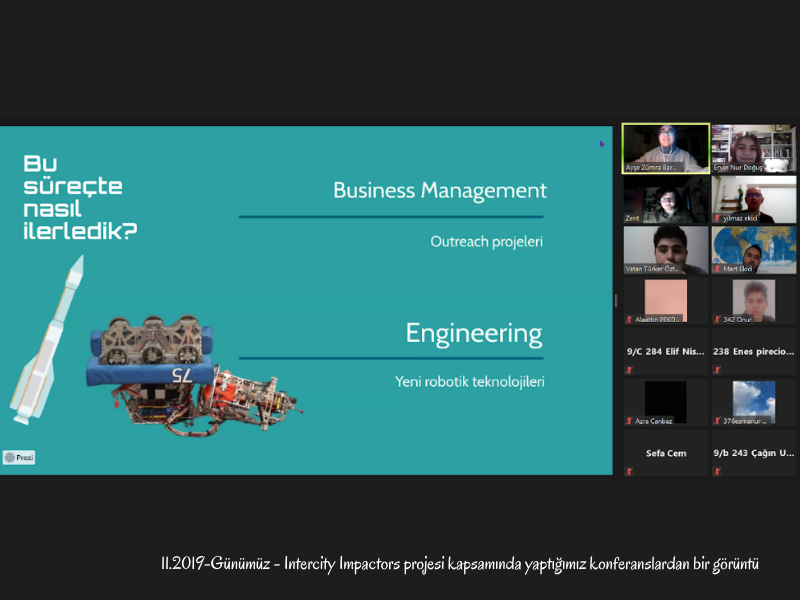The width and height of the screenshot is (800, 600).
Task: Click muted mic icon beside 342 Onur
Action: 716,319
